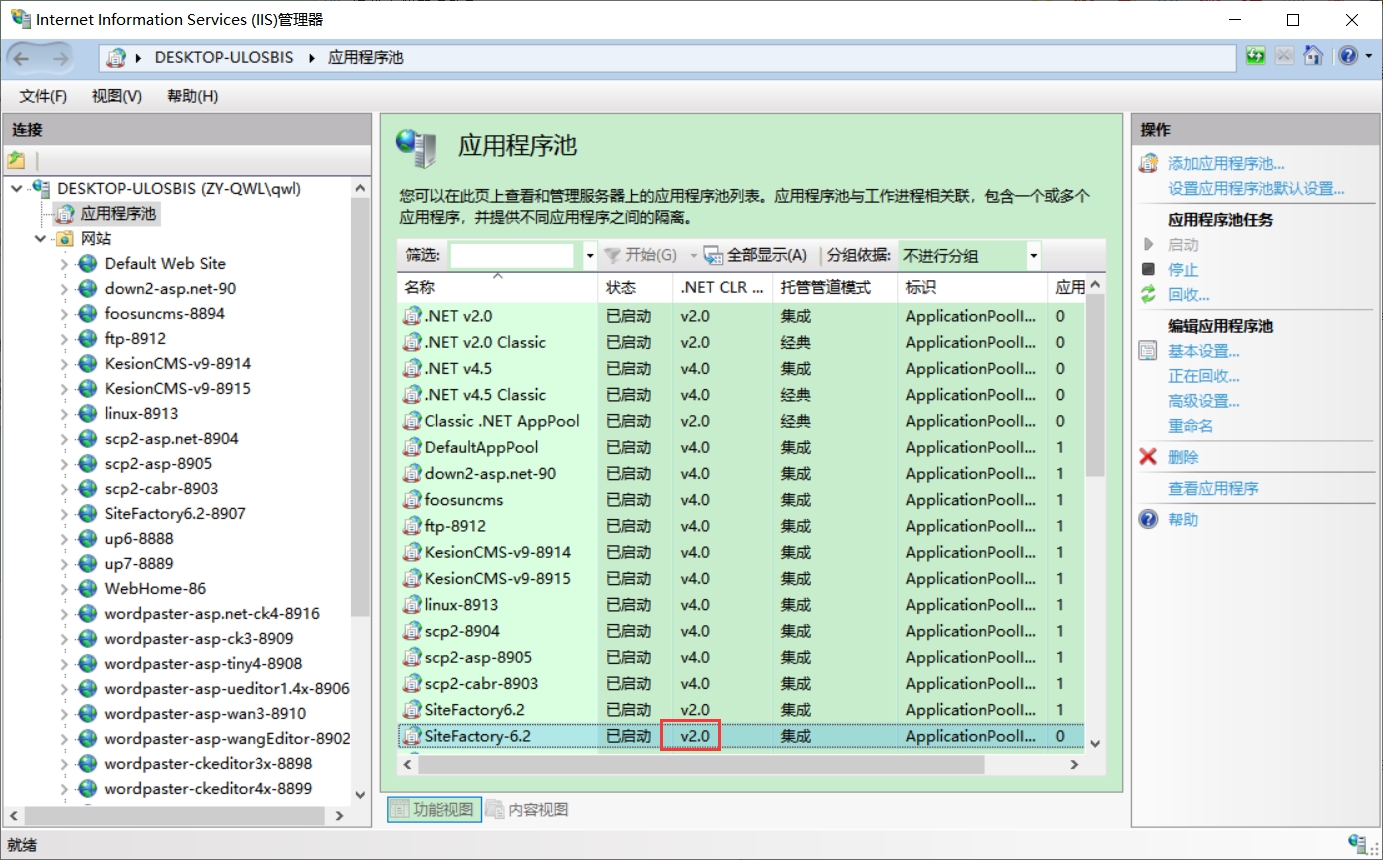The width and height of the screenshot is (1383, 860).
Task: Click the green refresh icon in toolbar
Action: 1256,56
